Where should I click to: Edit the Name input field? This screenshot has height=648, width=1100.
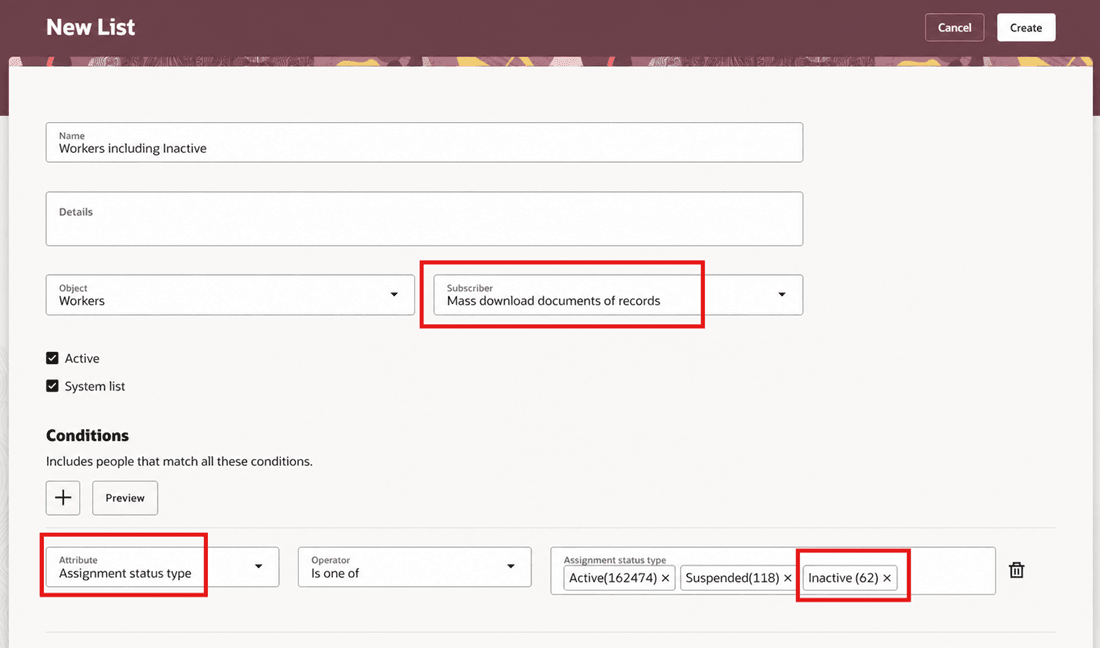click(424, 142)
